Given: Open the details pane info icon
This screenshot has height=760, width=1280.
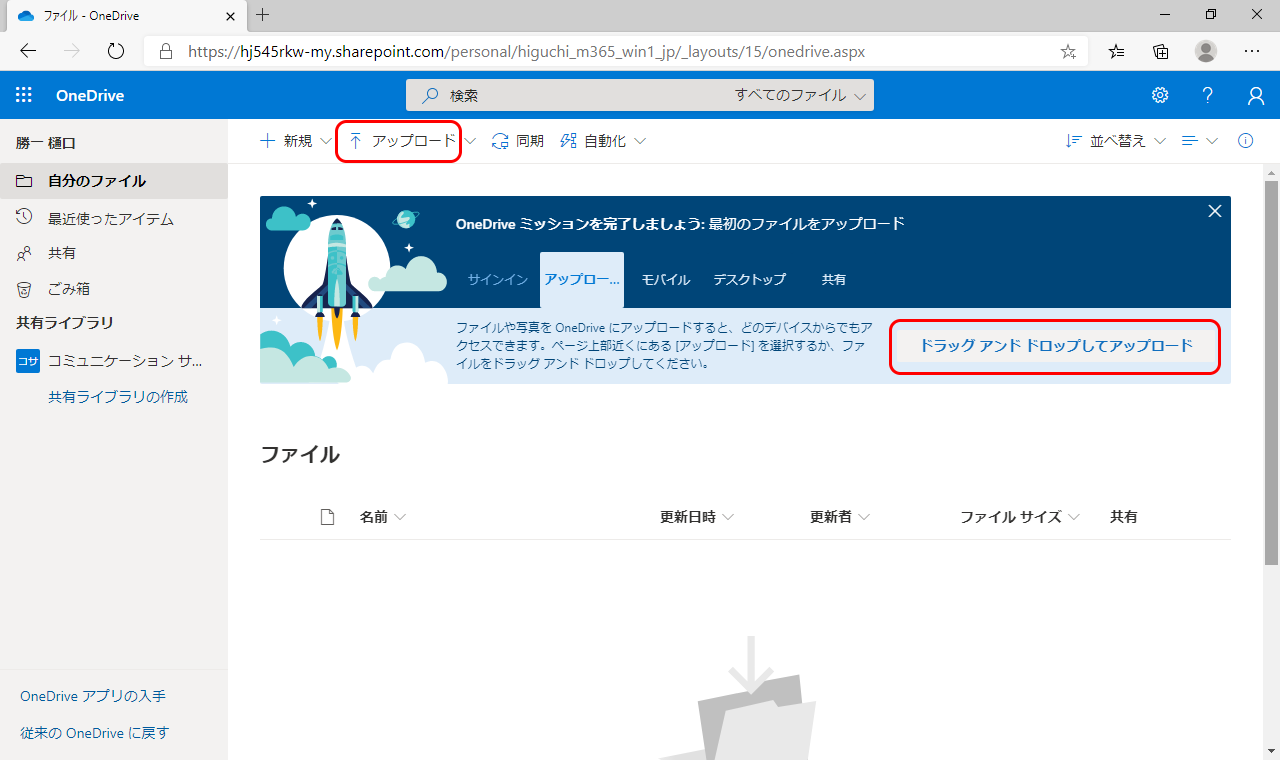Looking at the screenshot, I should coord(1245,141).
